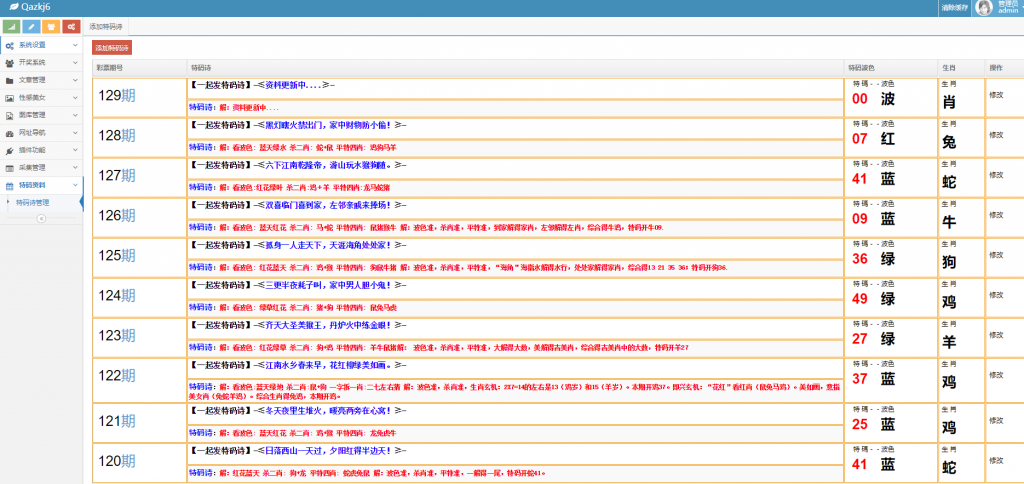This screenshot has width=1024, height=484.
Task: Expand the 开奖系统 sidebar menu
Action: coord(40,63)
